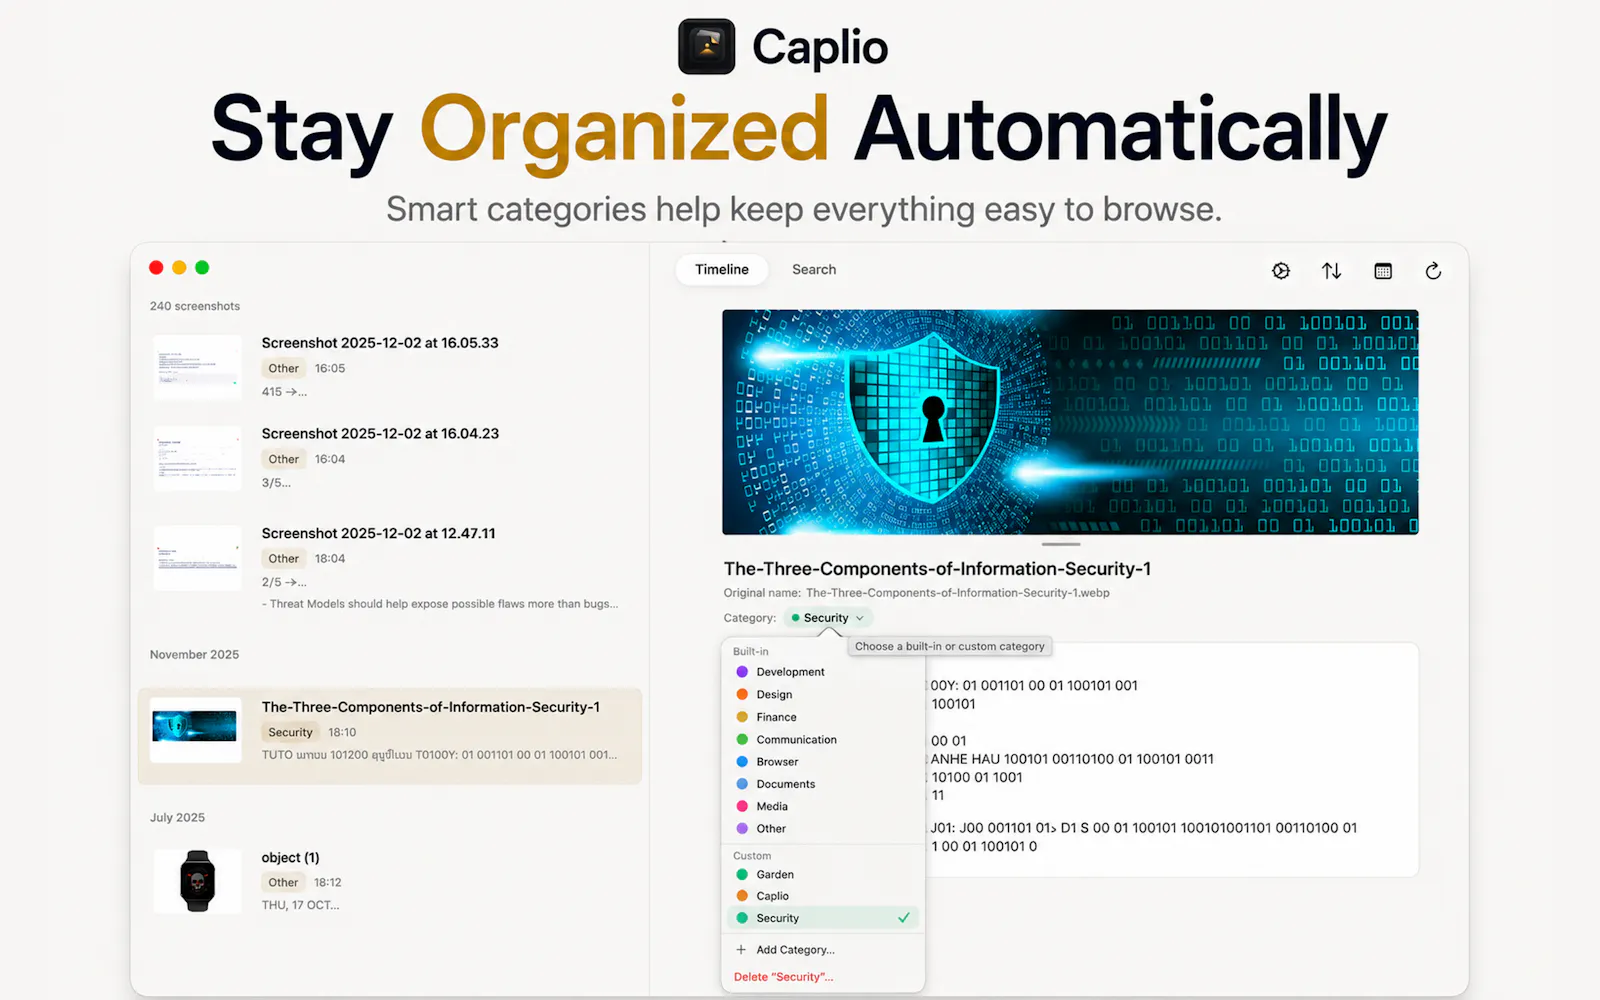Select The-Three-Components-of-Information-Security-1 list row
Screen dimensions: 1600x1000
pos(390,735)
